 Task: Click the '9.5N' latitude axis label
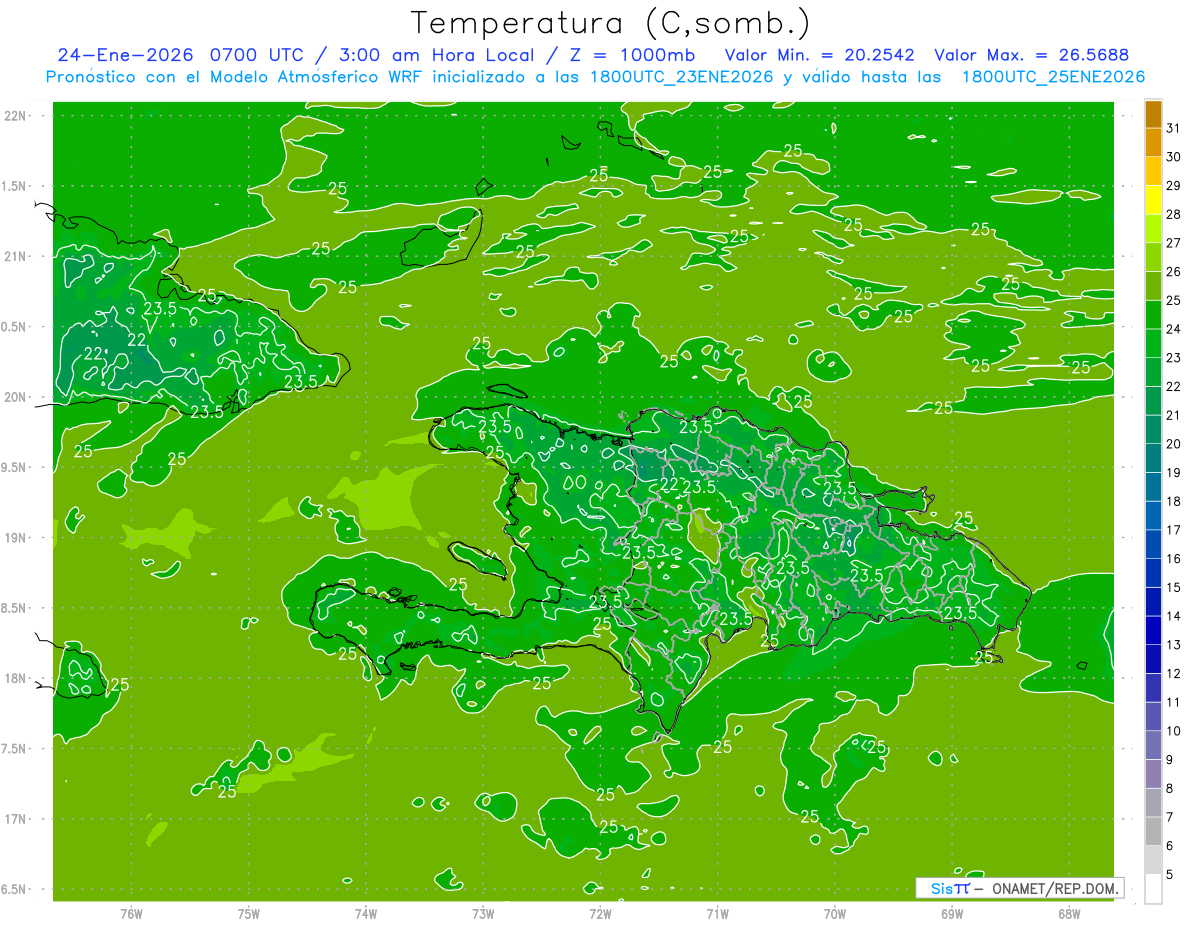[x=15, y=468]
